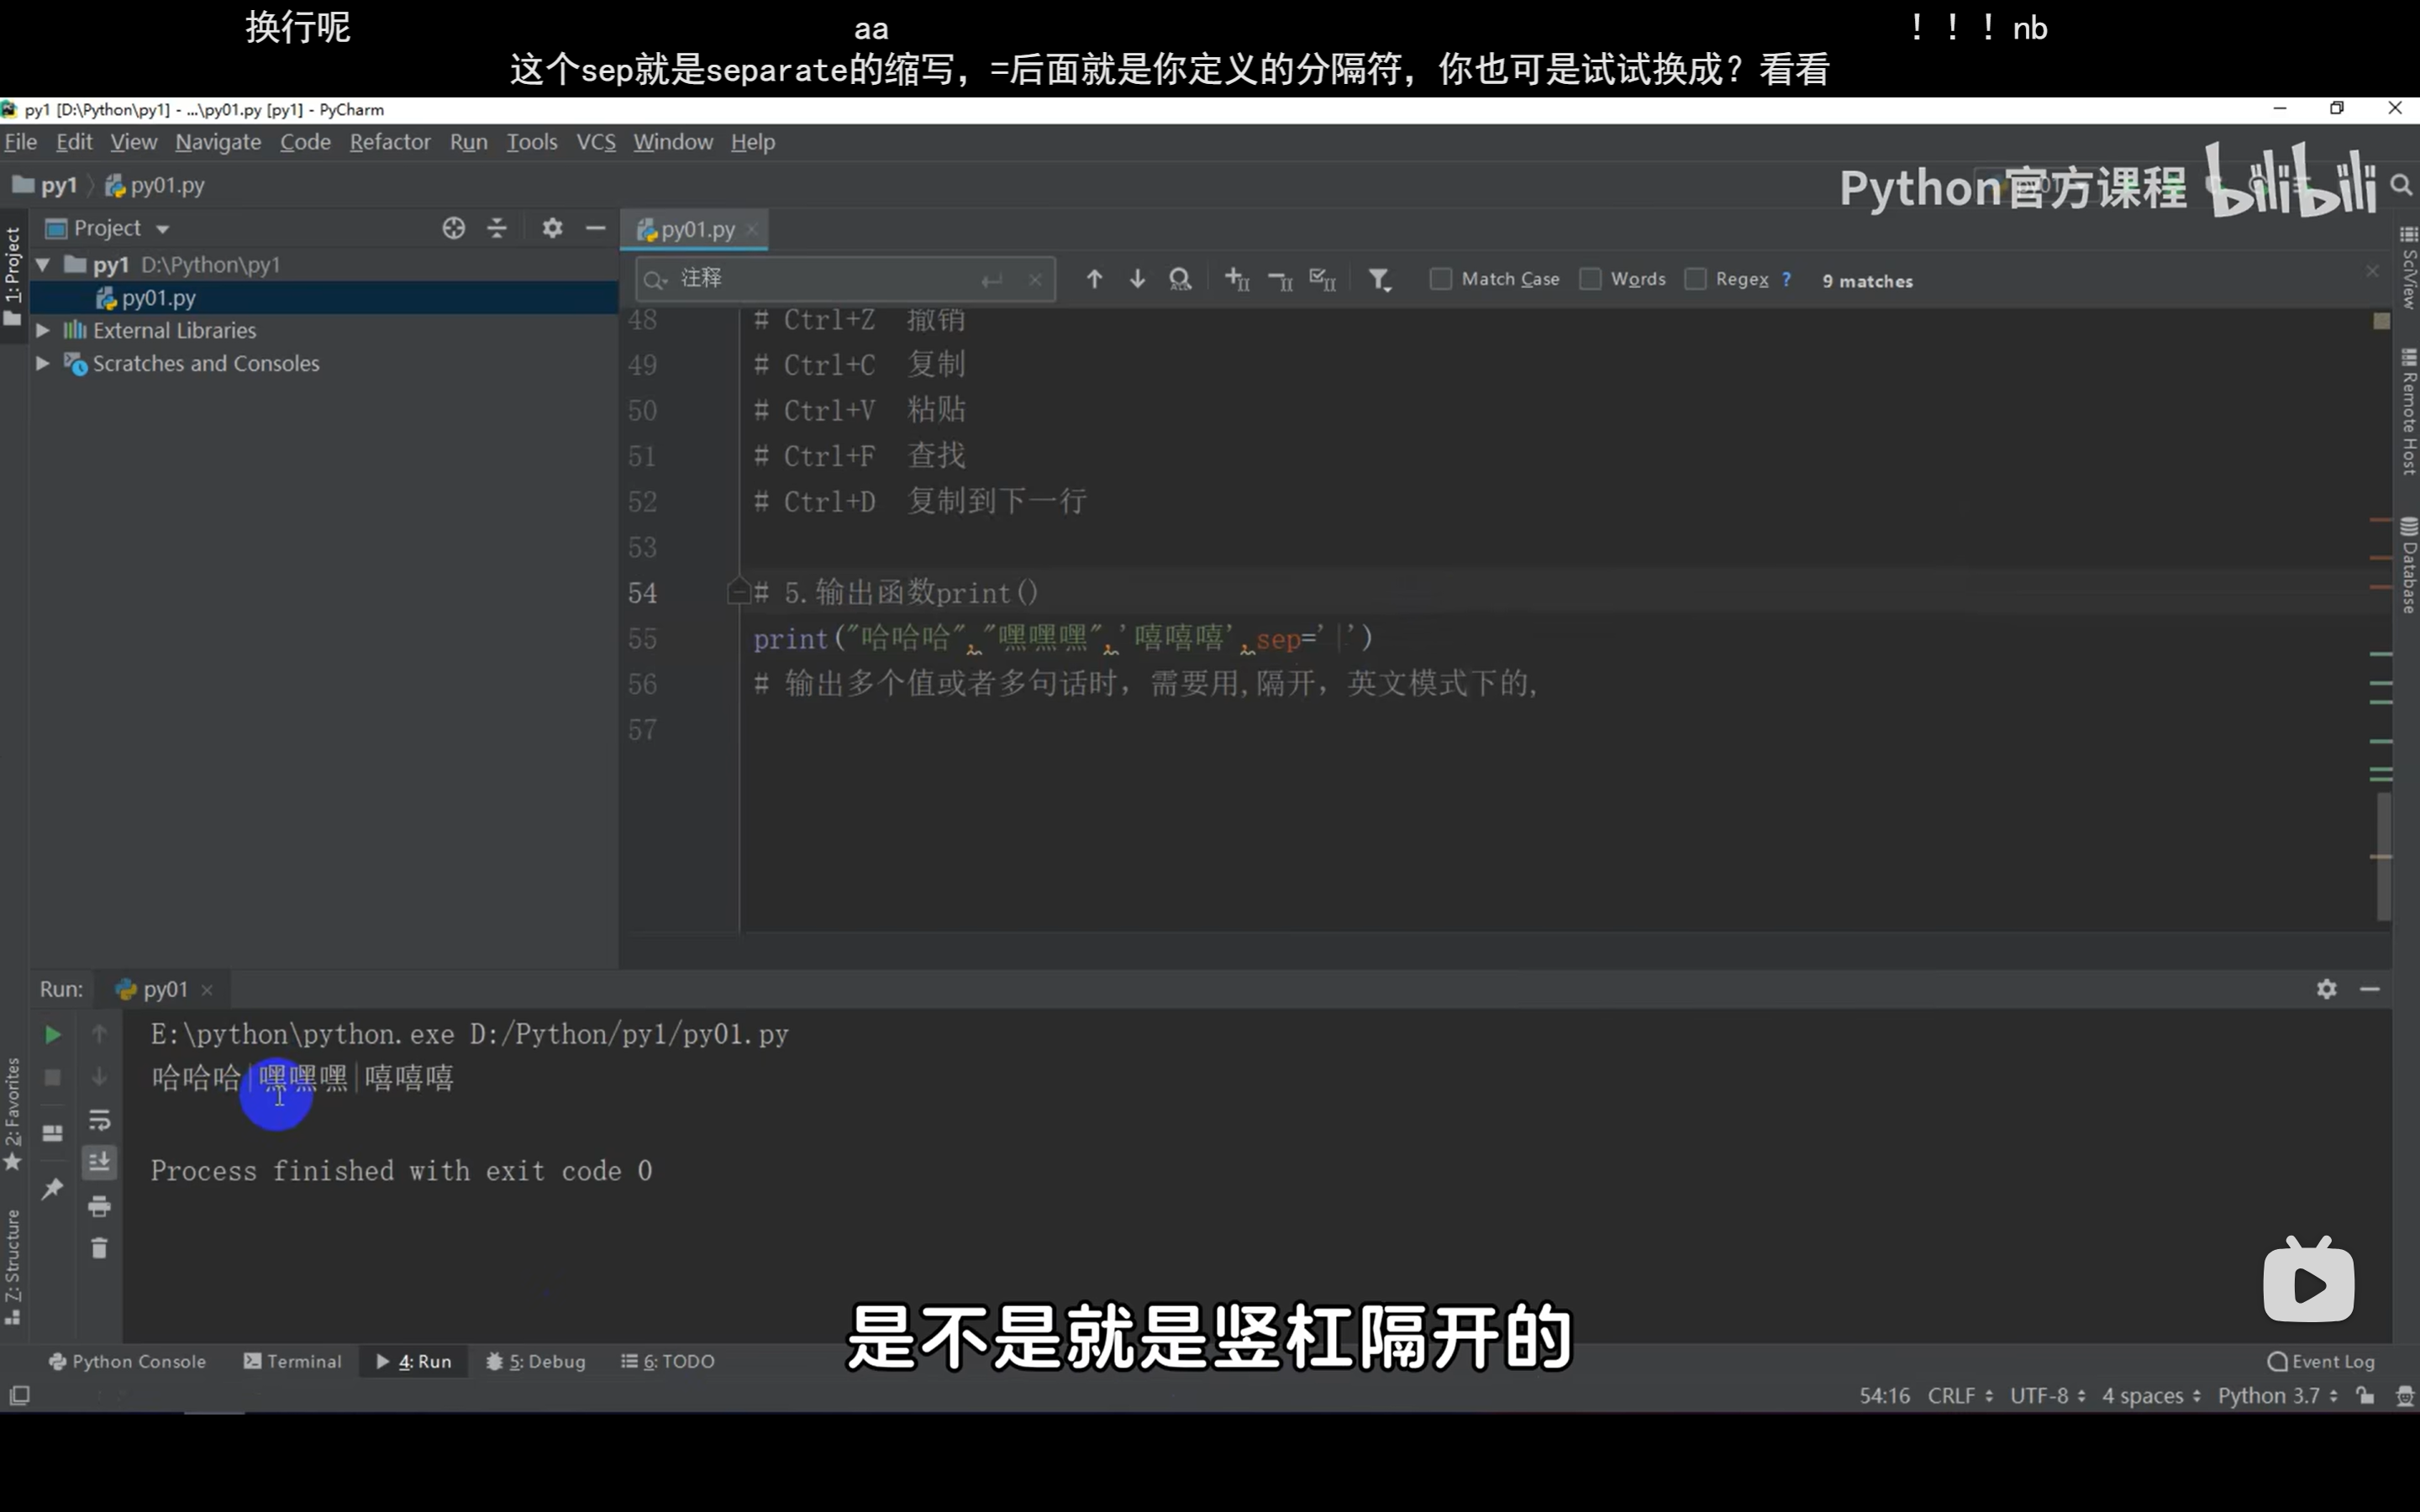Open the File menu
The height and width of the screenshot is (1512, 2420).
point(21,142)
